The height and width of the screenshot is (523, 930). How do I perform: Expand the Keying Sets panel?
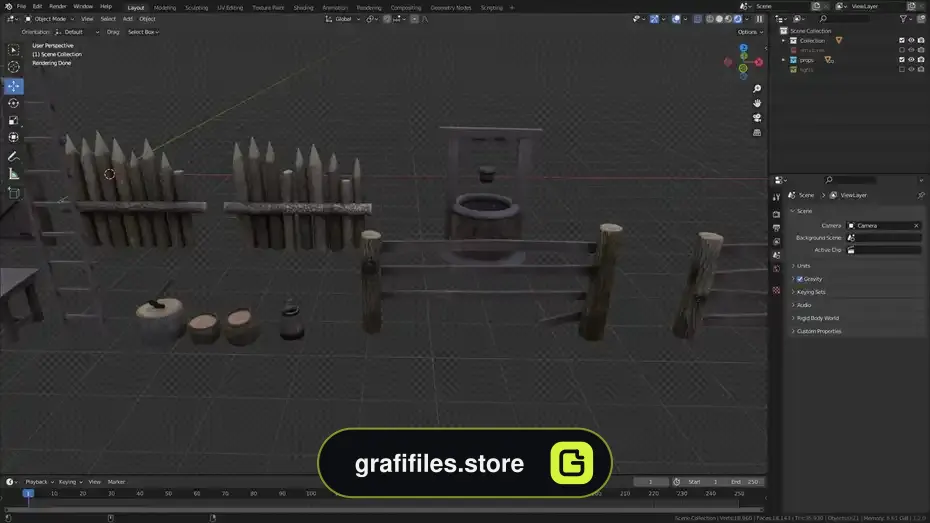811,292
